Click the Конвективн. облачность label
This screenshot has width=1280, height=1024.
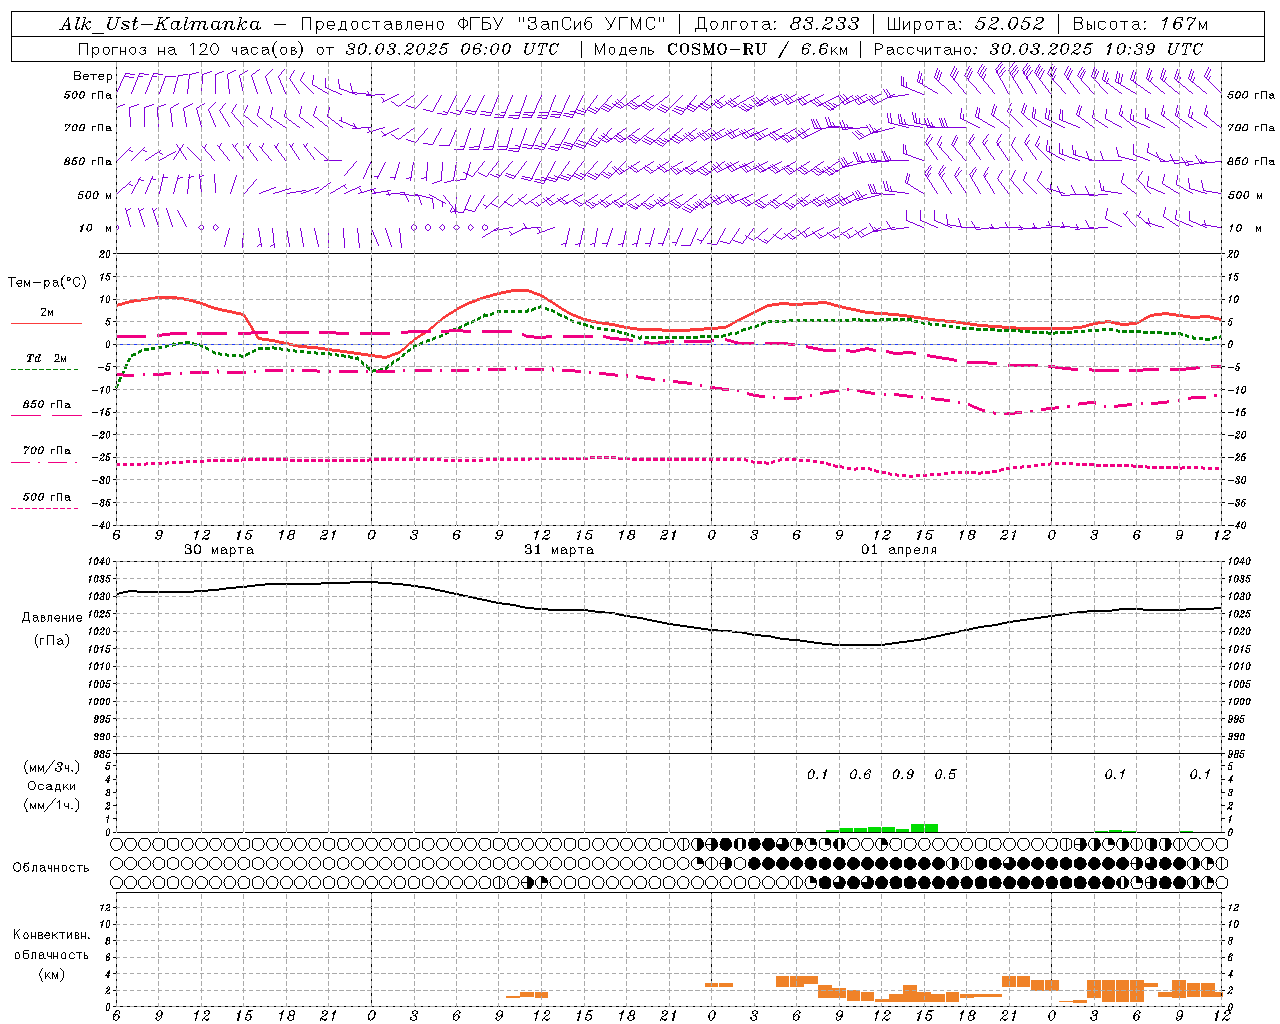pyautogui.click(x=51, y=945)
